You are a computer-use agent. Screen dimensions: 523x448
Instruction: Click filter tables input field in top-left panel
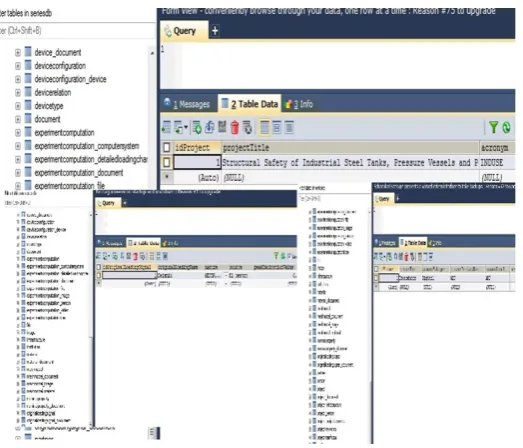(77, 31)
